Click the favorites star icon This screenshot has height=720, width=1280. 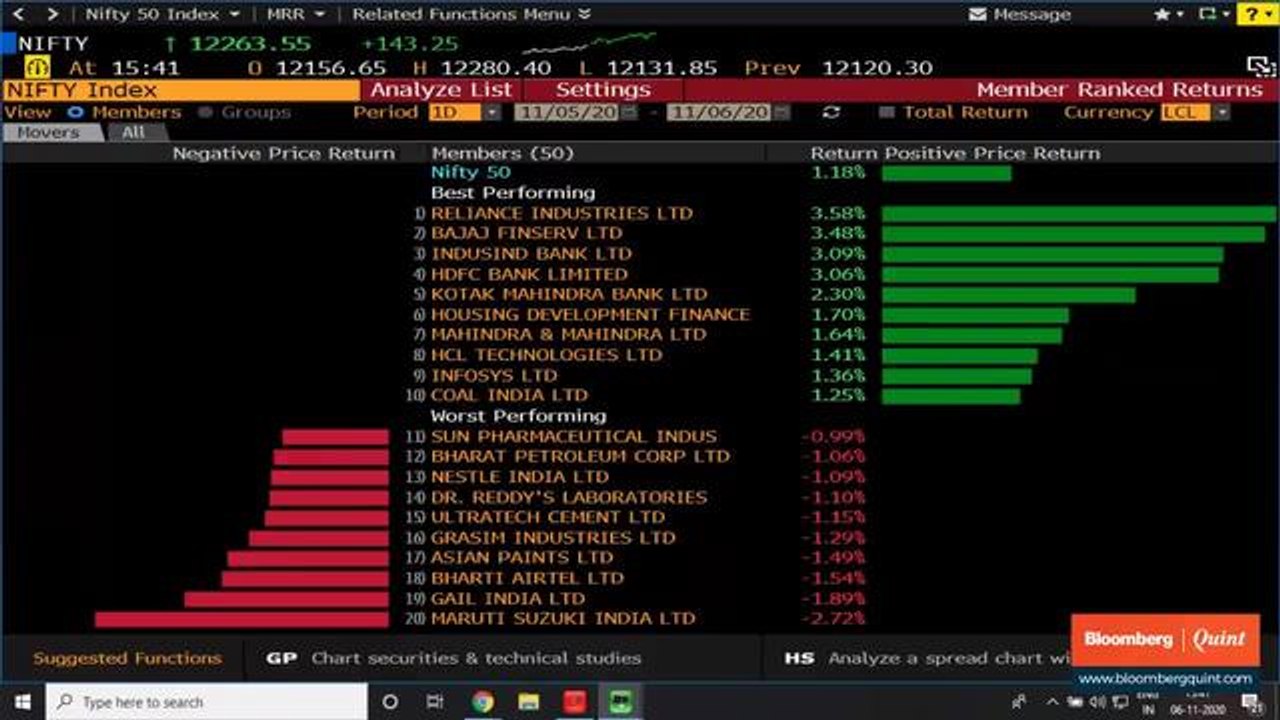(1162, 14)
